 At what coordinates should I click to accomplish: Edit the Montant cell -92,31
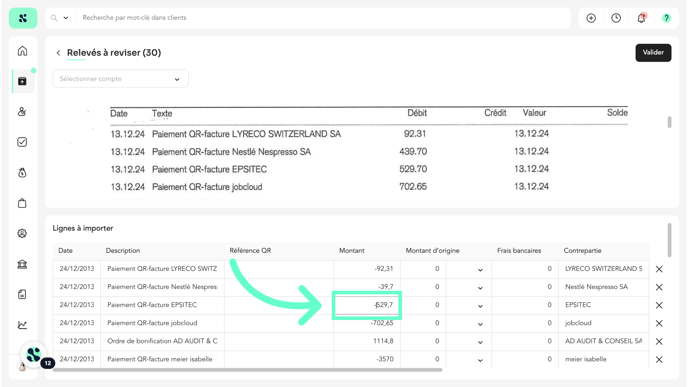pyautogui.click(x=367, y=269)
